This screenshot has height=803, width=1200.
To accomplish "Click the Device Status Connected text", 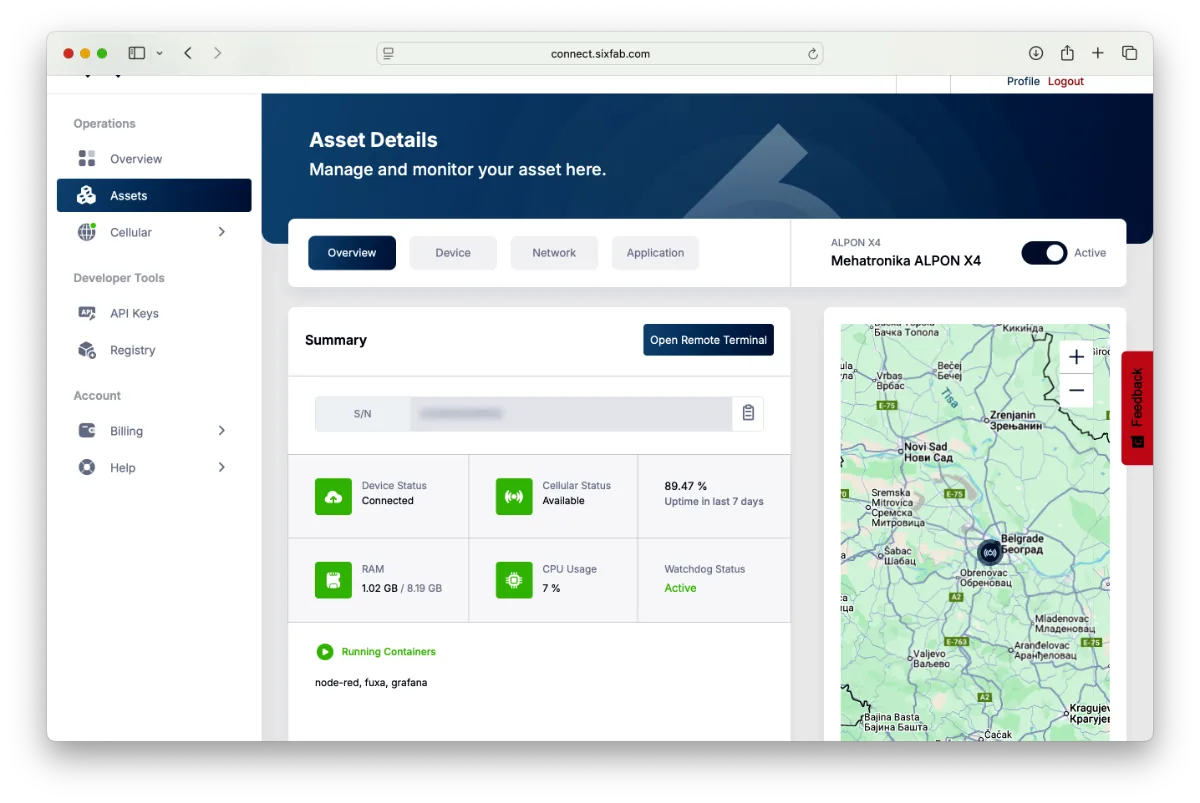I will click(388, 501).
